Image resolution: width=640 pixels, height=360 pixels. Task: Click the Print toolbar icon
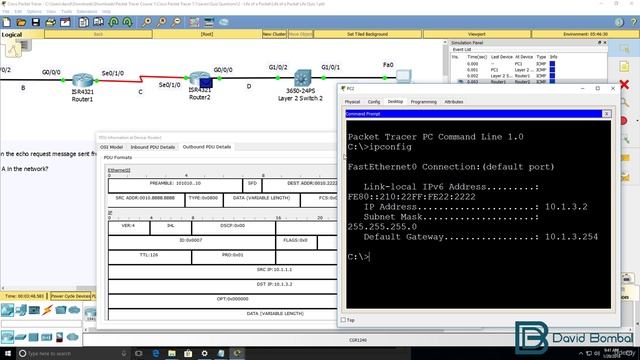[50, 22]
